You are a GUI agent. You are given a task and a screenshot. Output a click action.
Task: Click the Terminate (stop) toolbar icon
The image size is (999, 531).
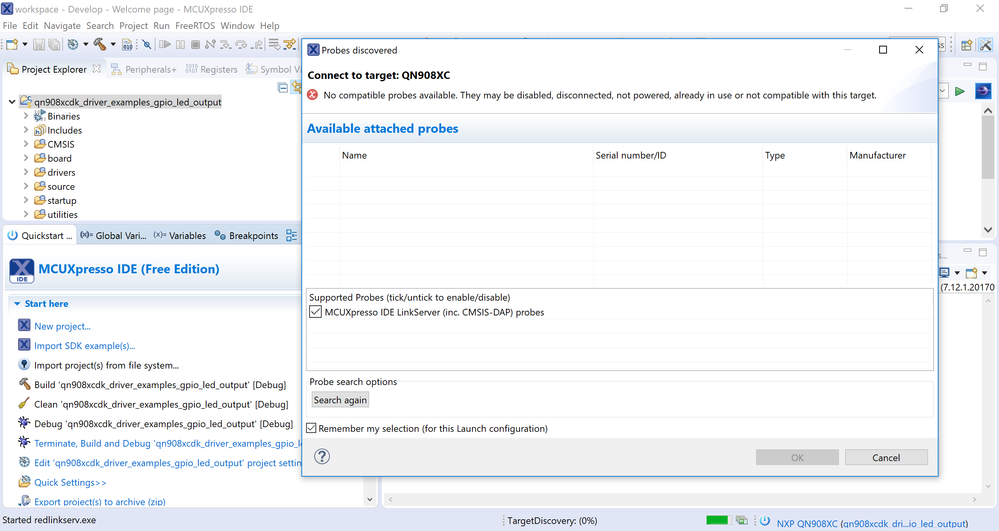[x=195, y=44]
